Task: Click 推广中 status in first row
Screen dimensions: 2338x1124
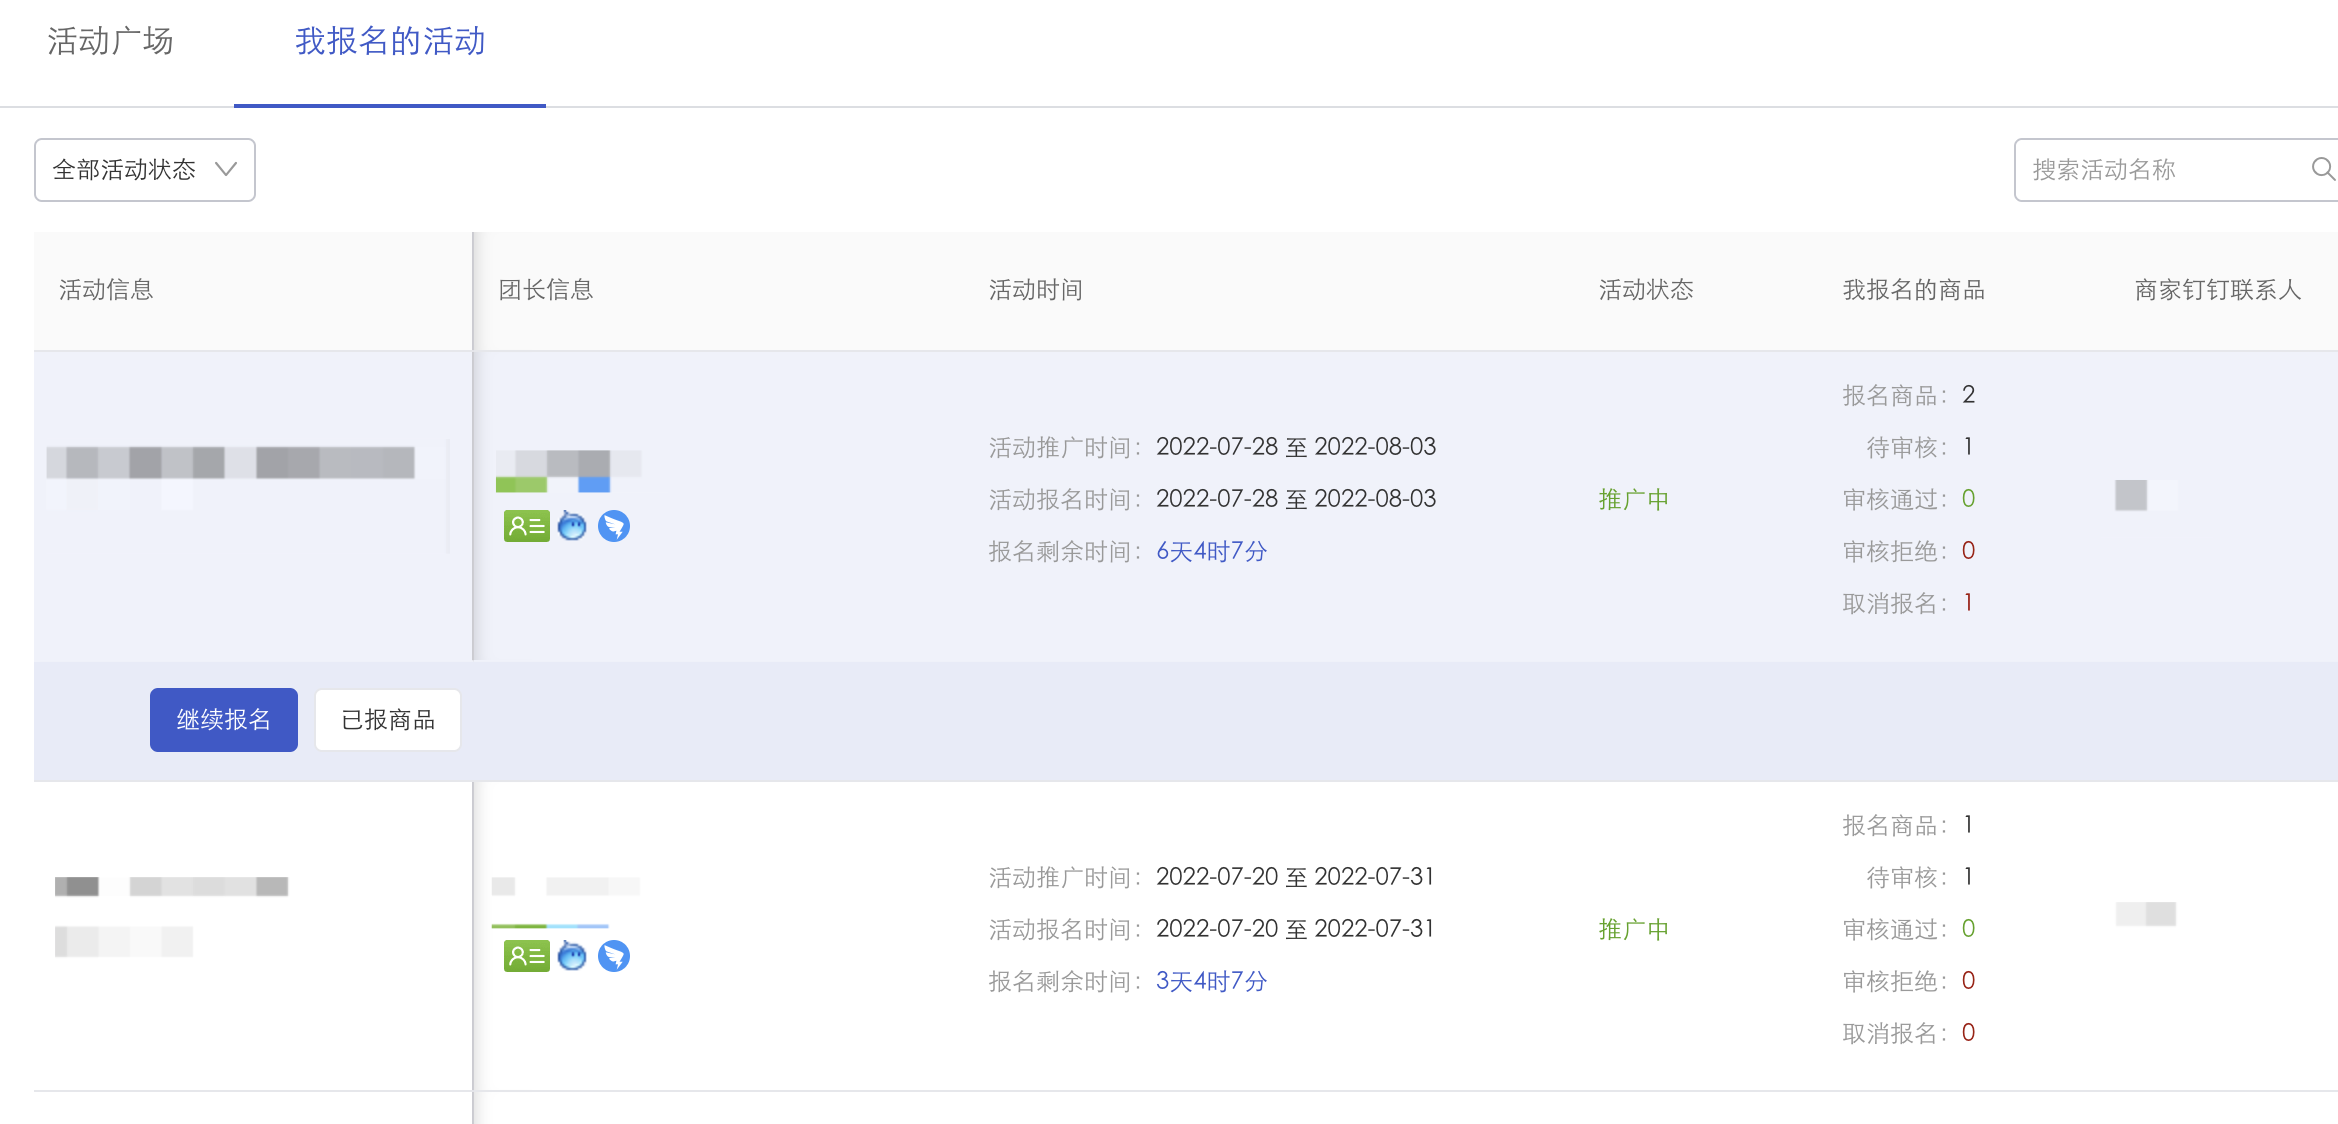Action: point(1634,499)
